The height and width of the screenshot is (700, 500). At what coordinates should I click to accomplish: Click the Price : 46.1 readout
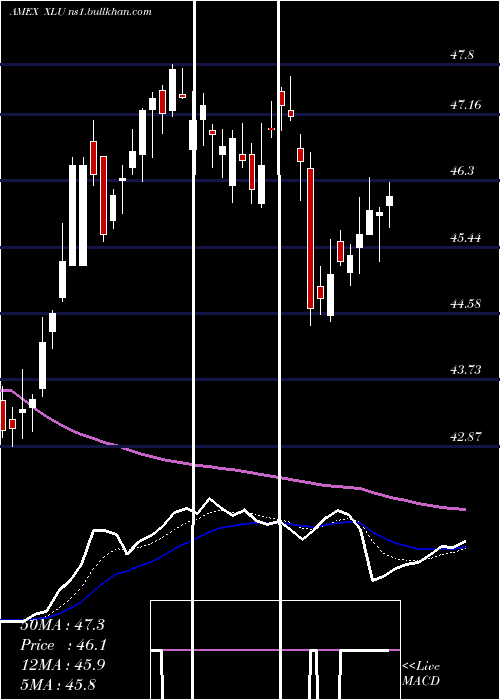[x=63, y=645]
